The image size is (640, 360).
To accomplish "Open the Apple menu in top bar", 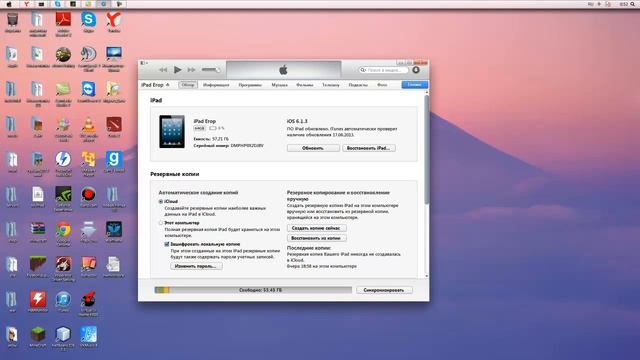I will pos(9,4).
